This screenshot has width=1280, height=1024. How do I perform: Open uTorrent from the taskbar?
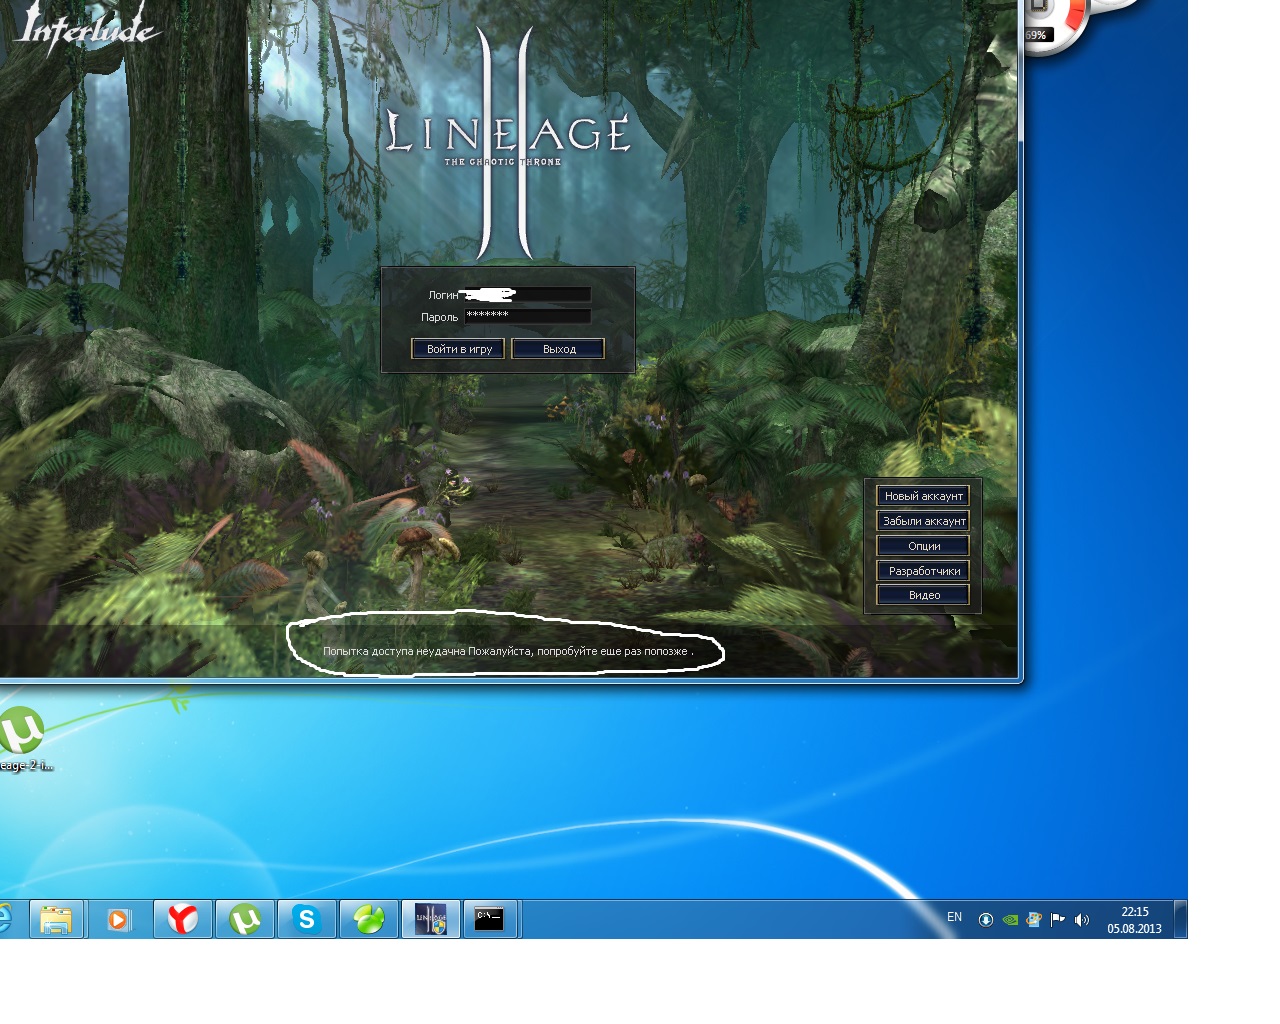point(245,919)
